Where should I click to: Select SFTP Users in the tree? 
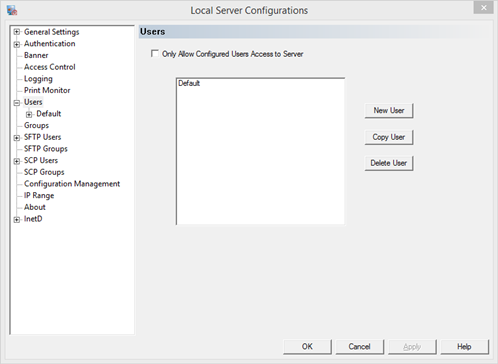click(42, 137)
